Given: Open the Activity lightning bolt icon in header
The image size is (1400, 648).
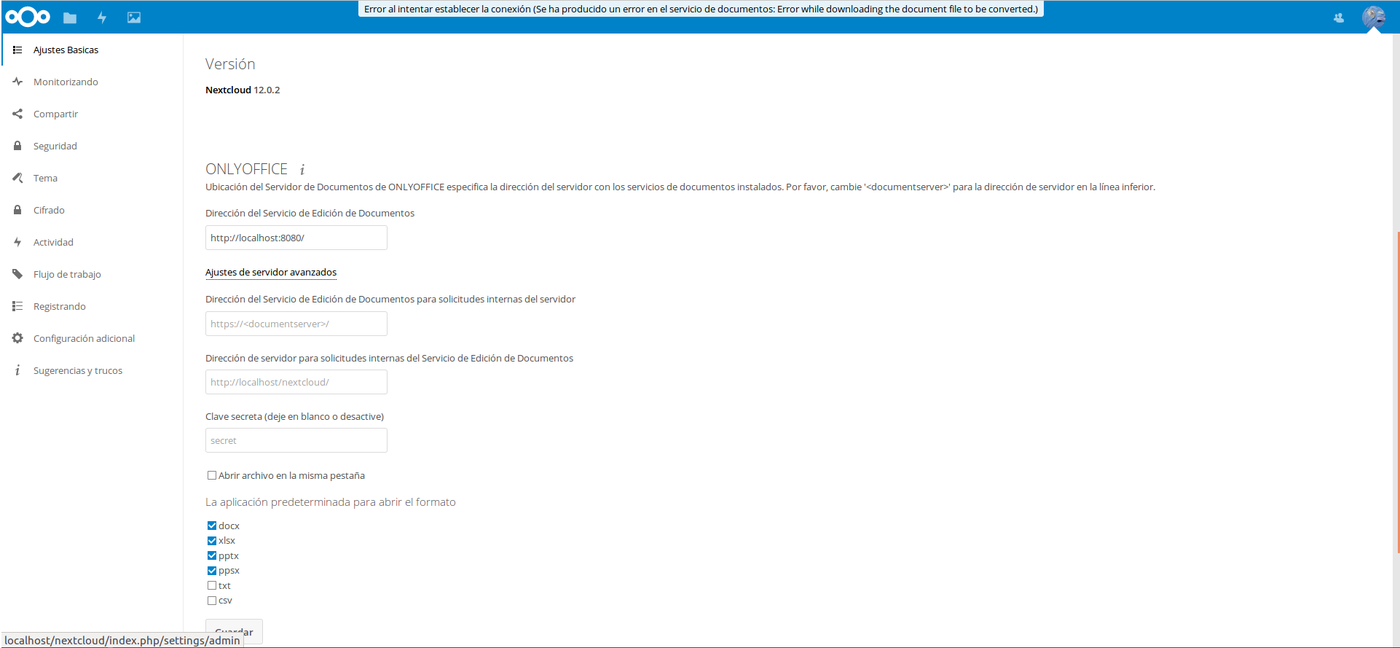Looking at the screenshot, I should (102, 18).
